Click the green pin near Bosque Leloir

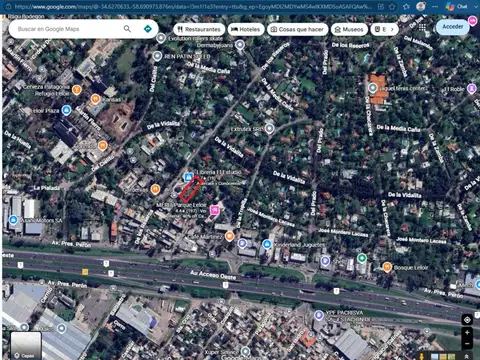tap(362, 258)
